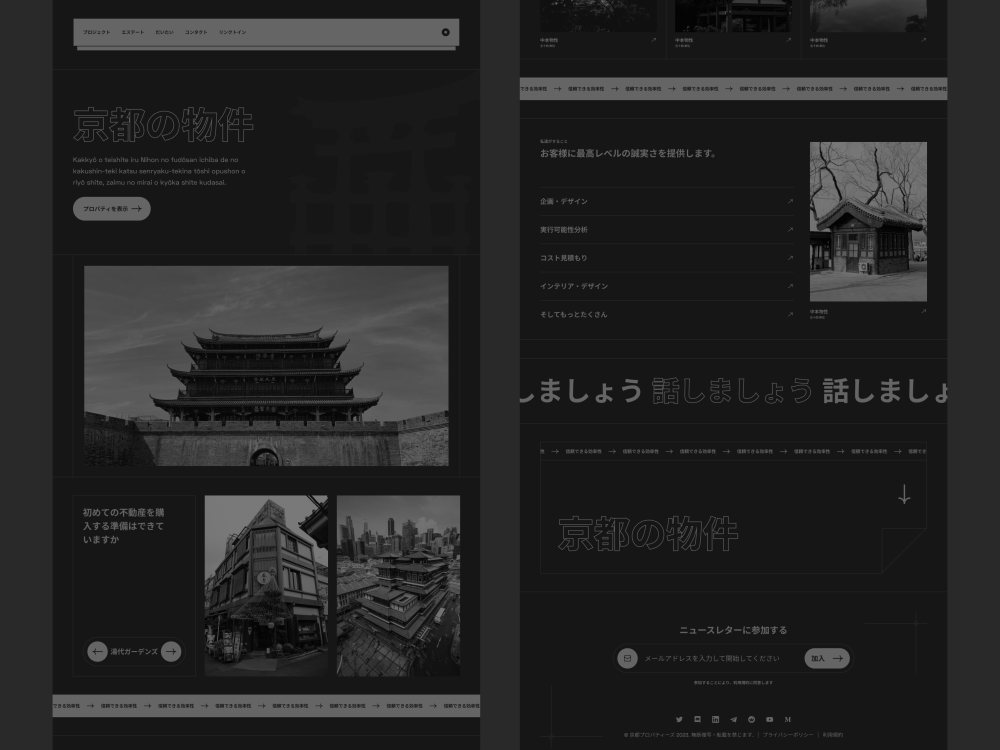Open the 企画・デザイン service row
Viewport: 1000px width, 750px height.
coord(666,201)
